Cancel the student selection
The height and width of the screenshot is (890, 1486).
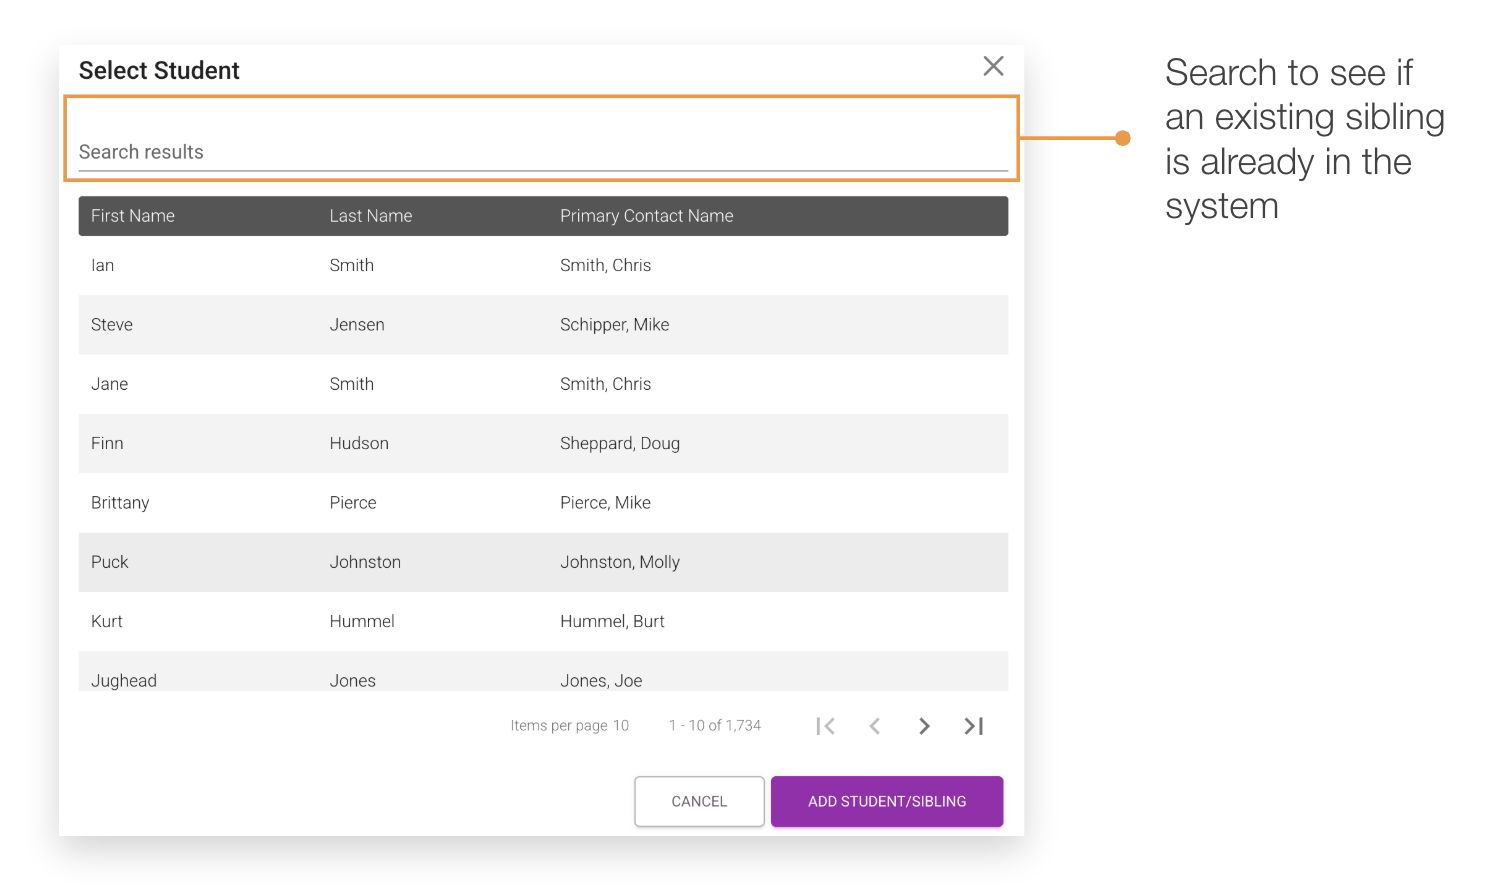pos(699,801)
